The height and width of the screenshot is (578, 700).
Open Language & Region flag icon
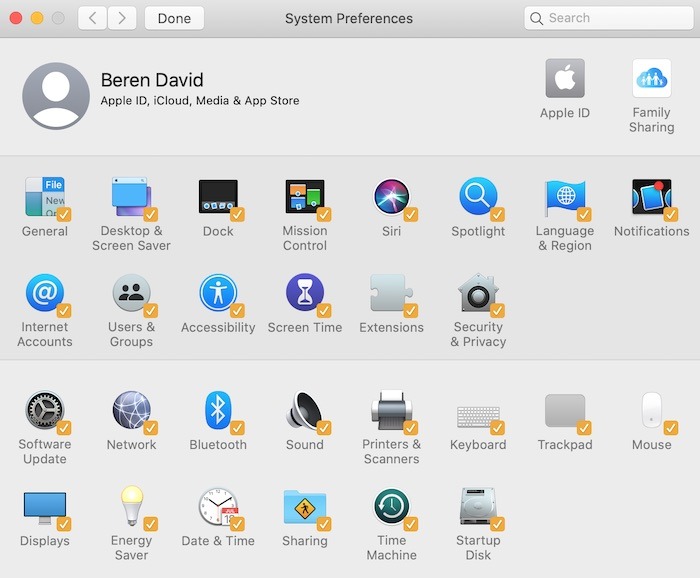[x=565, y=196]
